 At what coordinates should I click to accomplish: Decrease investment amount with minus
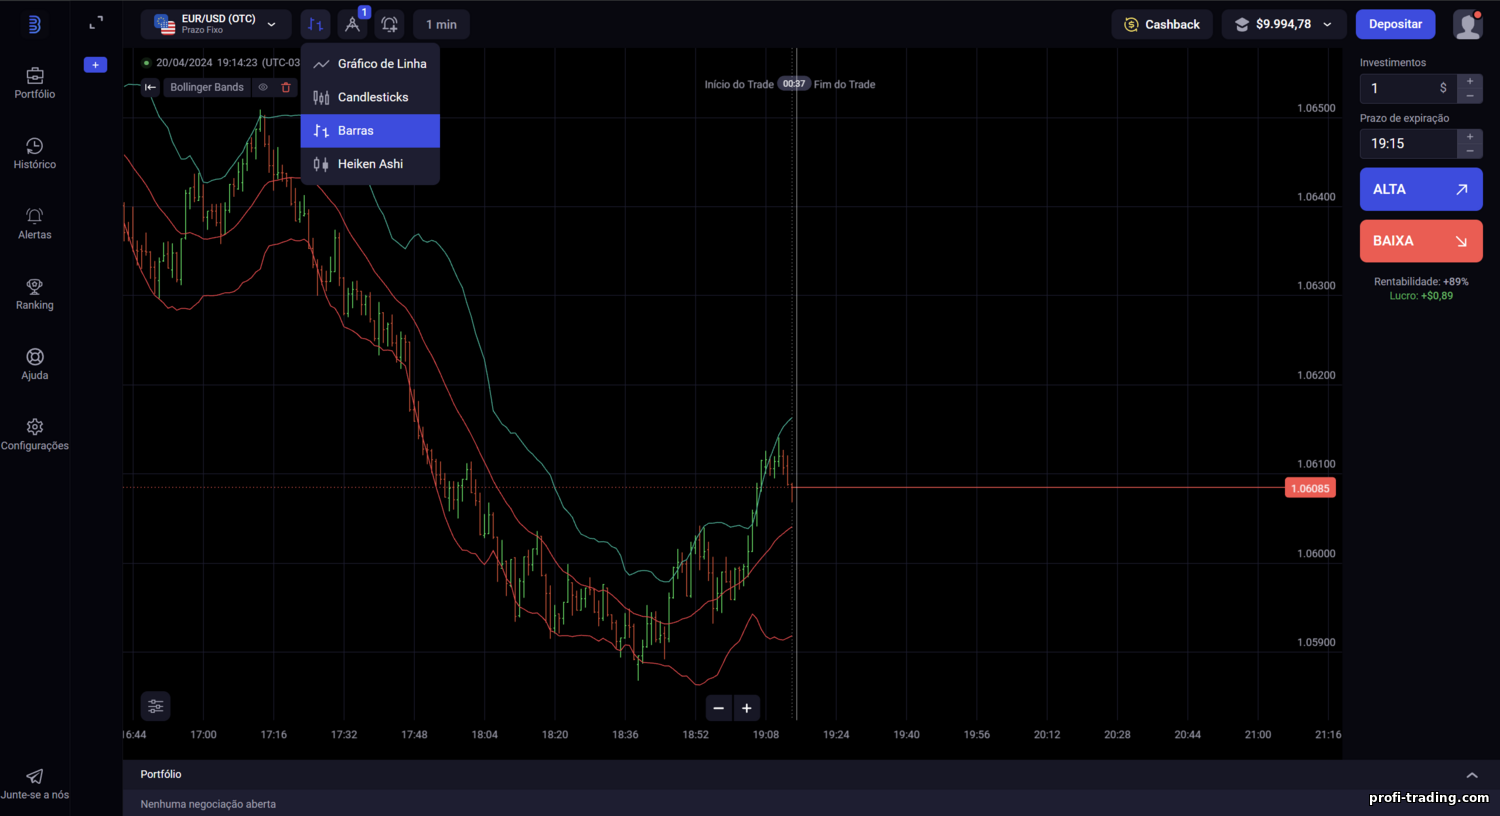coord(1470,96)
